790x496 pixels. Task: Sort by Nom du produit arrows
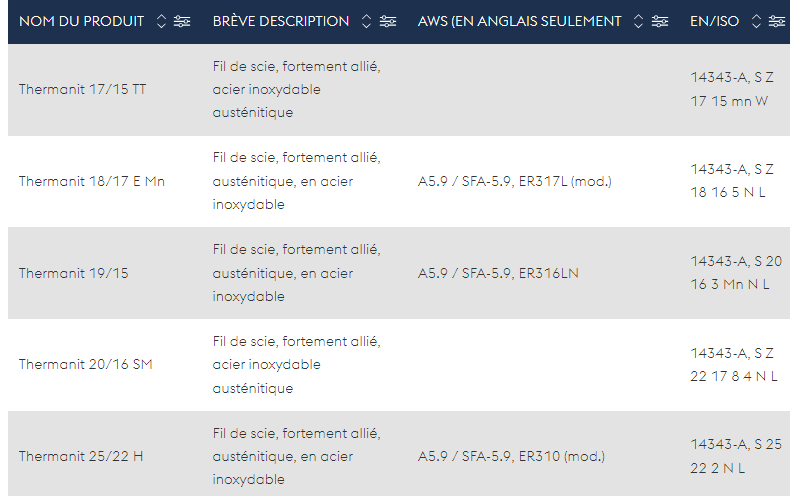pyautogui.click(x=161, y=21)
